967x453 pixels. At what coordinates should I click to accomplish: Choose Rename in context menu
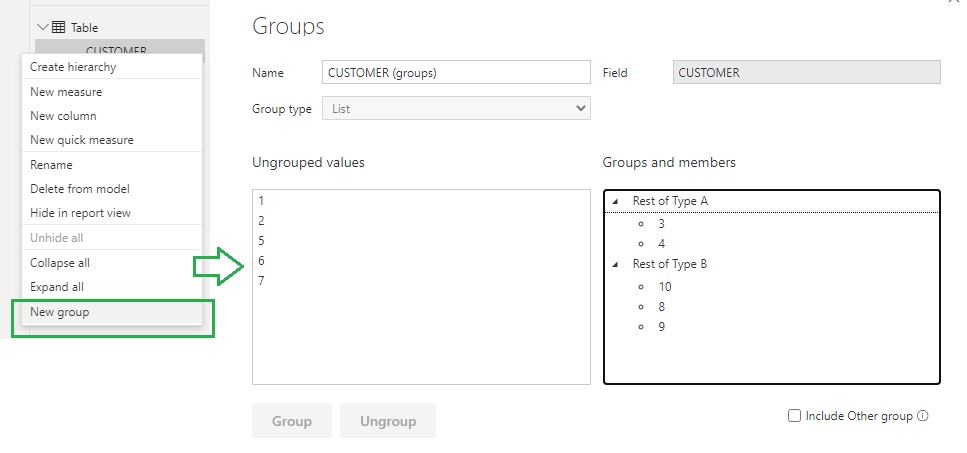pyautogui.click(x=112, y=165)
